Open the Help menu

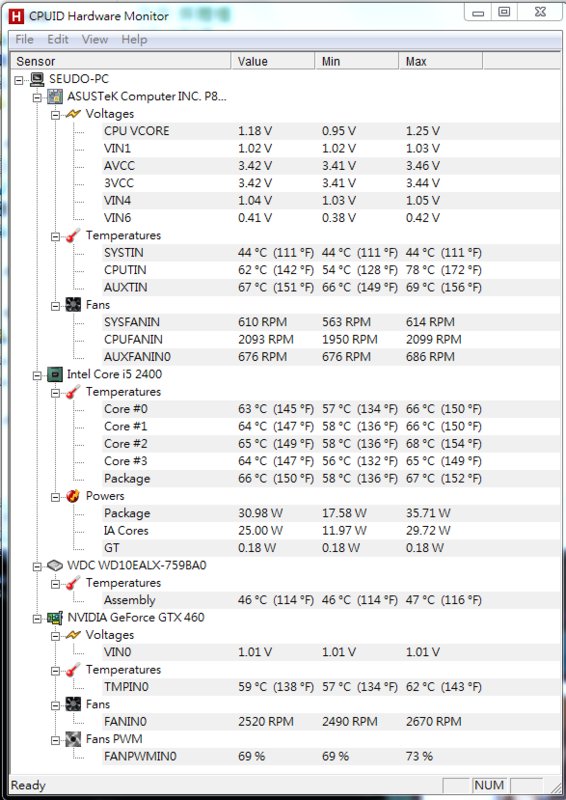click(134, 39)
